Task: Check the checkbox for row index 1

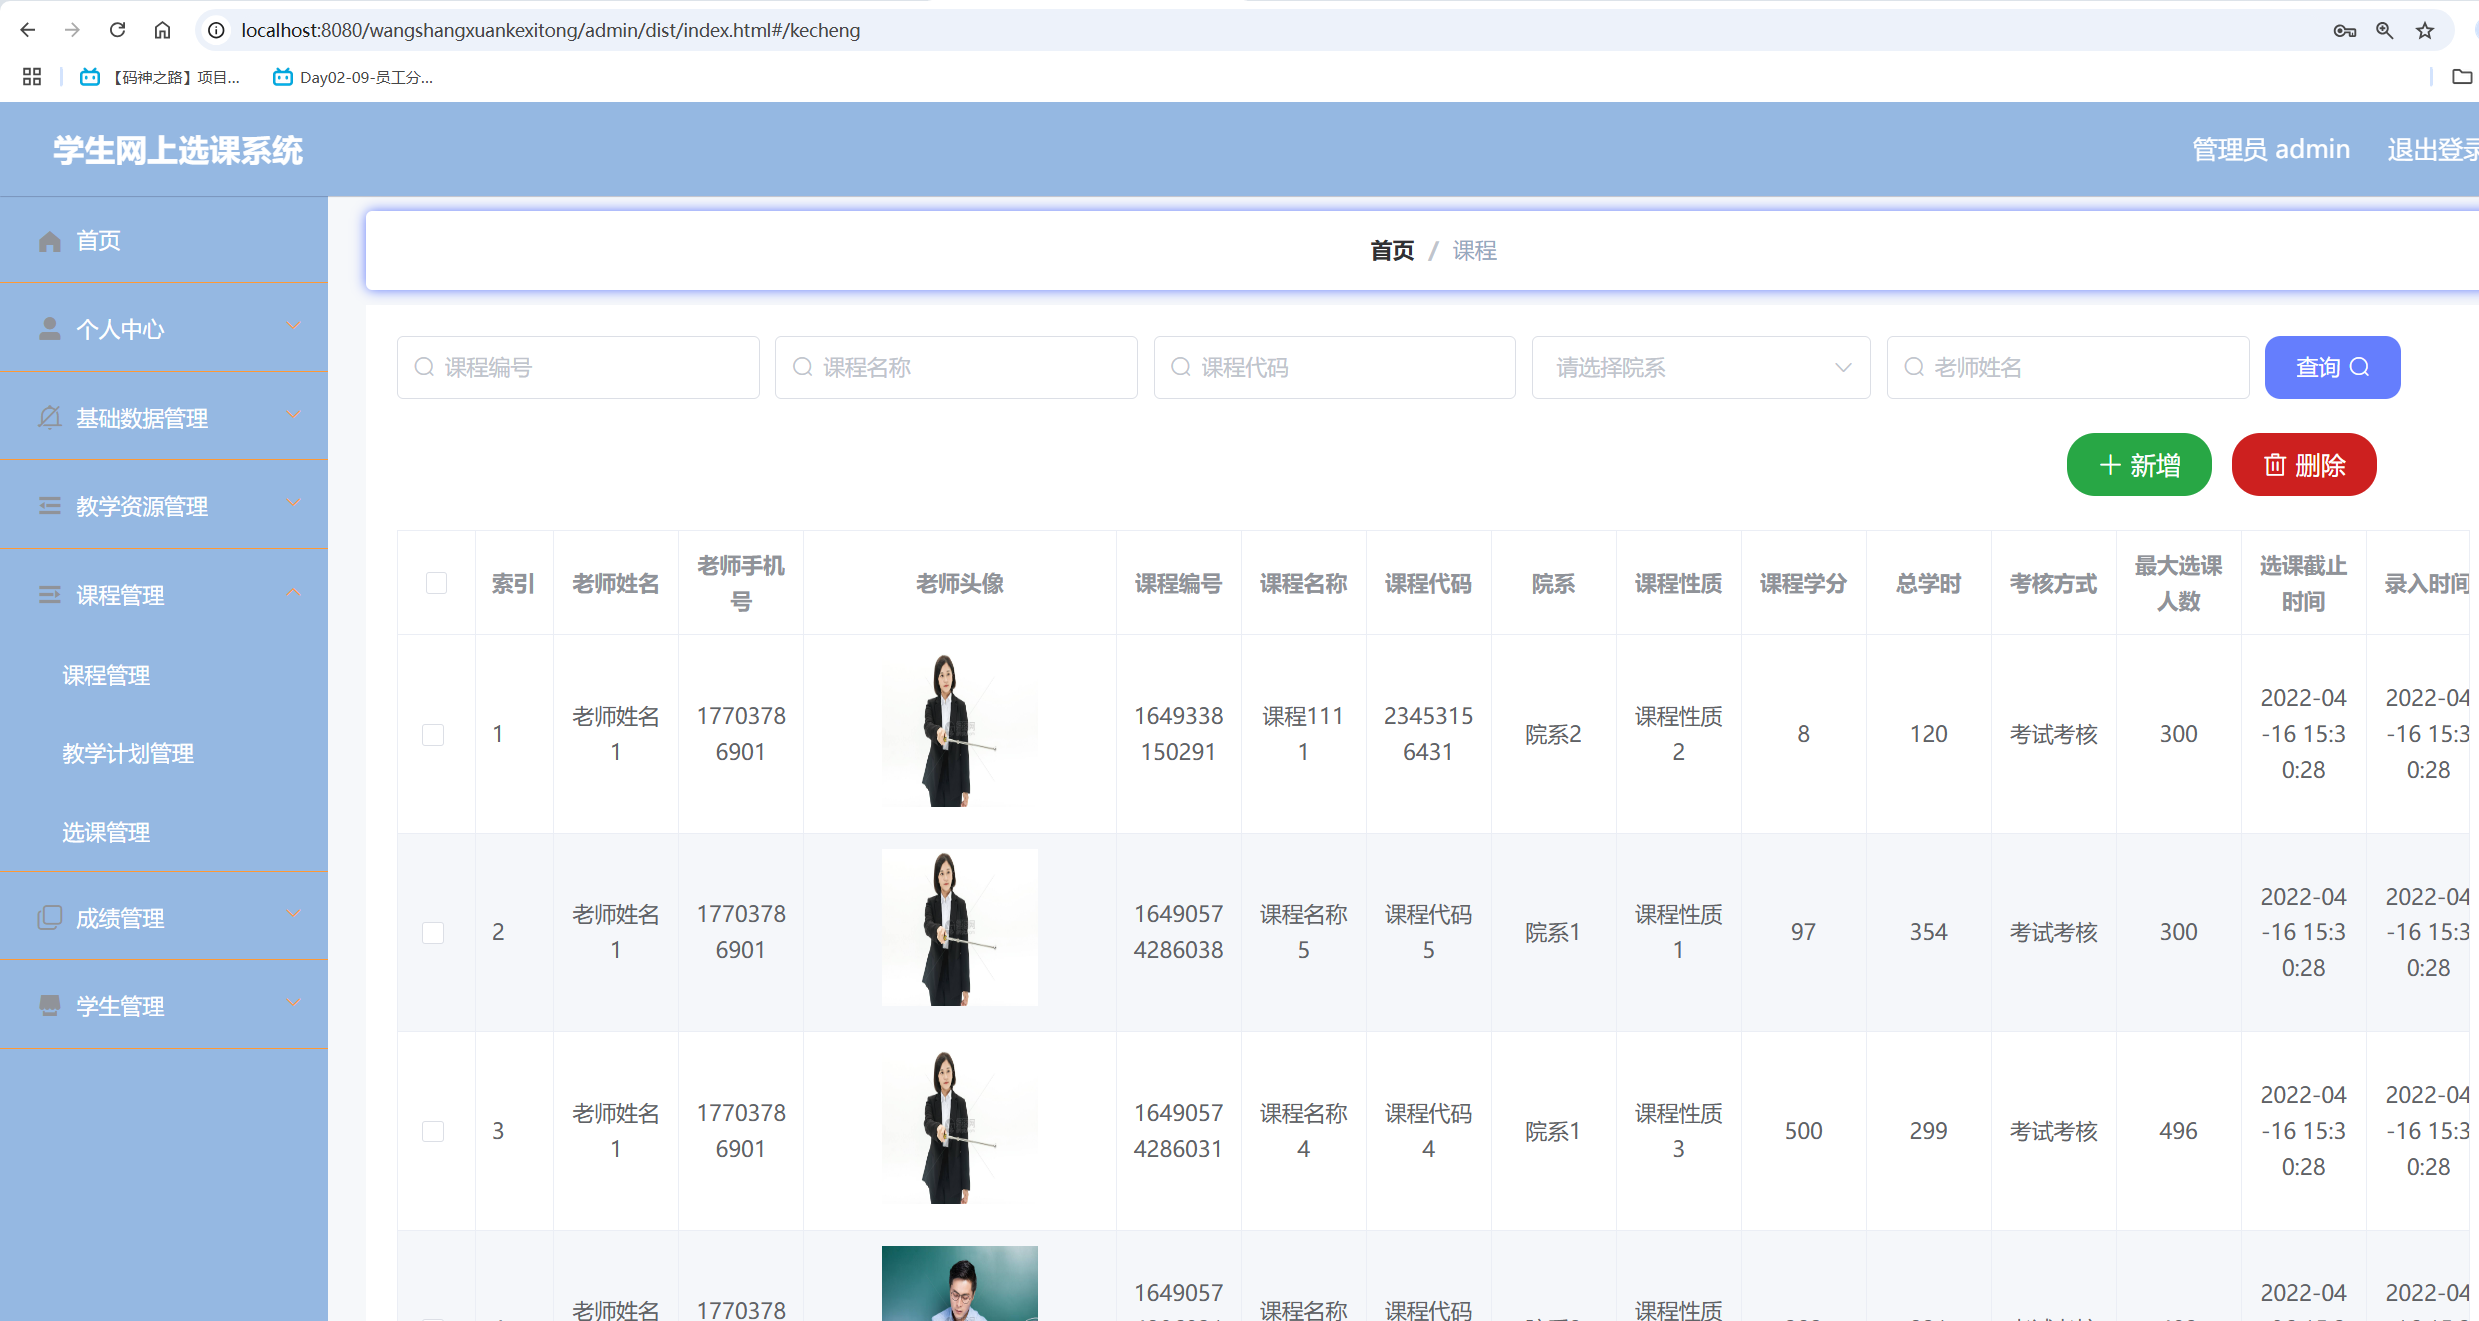Action: [x=433, y=735]
